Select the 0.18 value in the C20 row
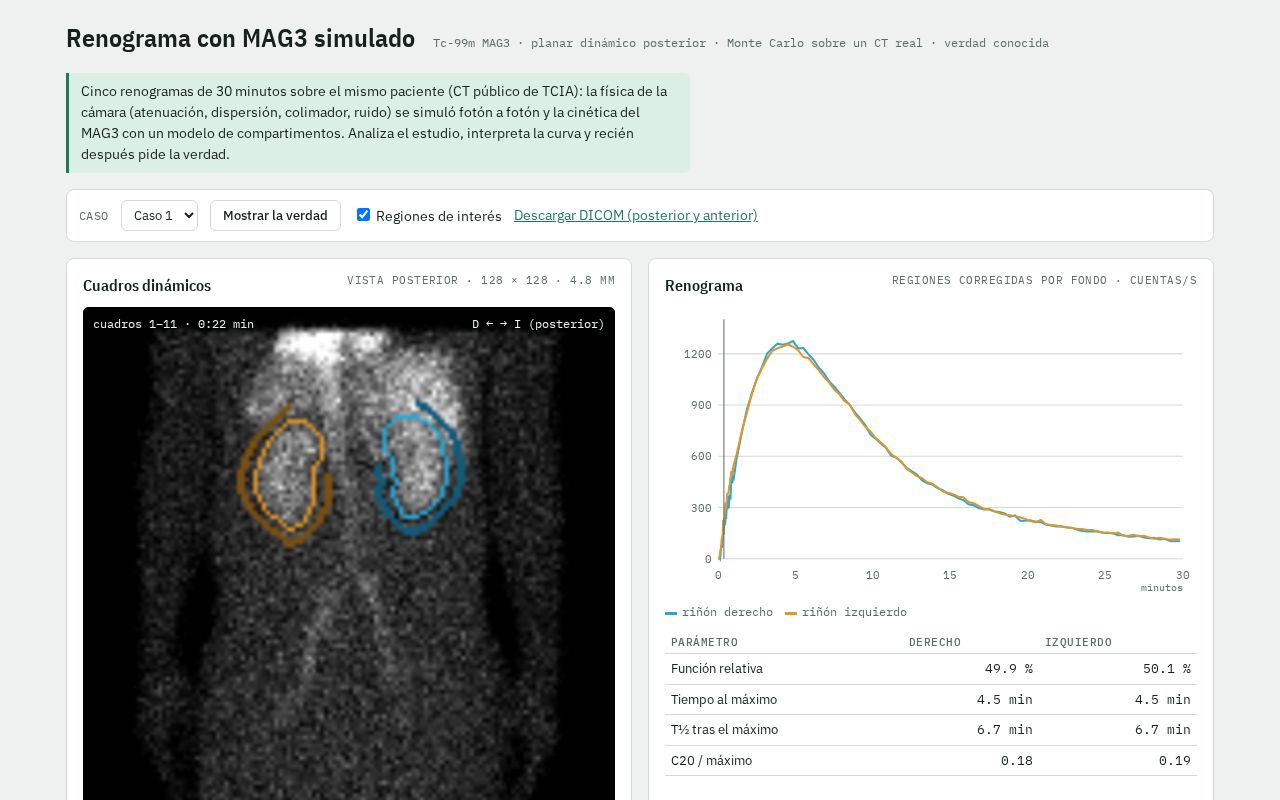Image resolution: width=1280 pixels, height=800 pixels. click(x=1017, y=761)
